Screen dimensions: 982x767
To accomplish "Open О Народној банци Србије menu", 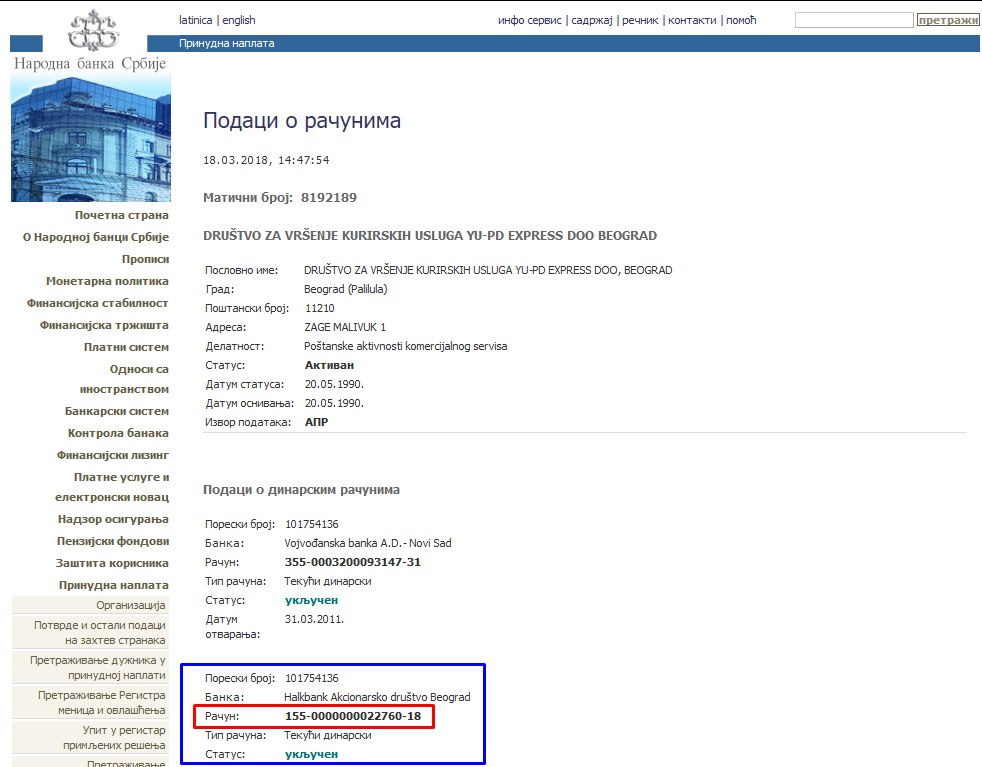I will click(x=96, y=237).
